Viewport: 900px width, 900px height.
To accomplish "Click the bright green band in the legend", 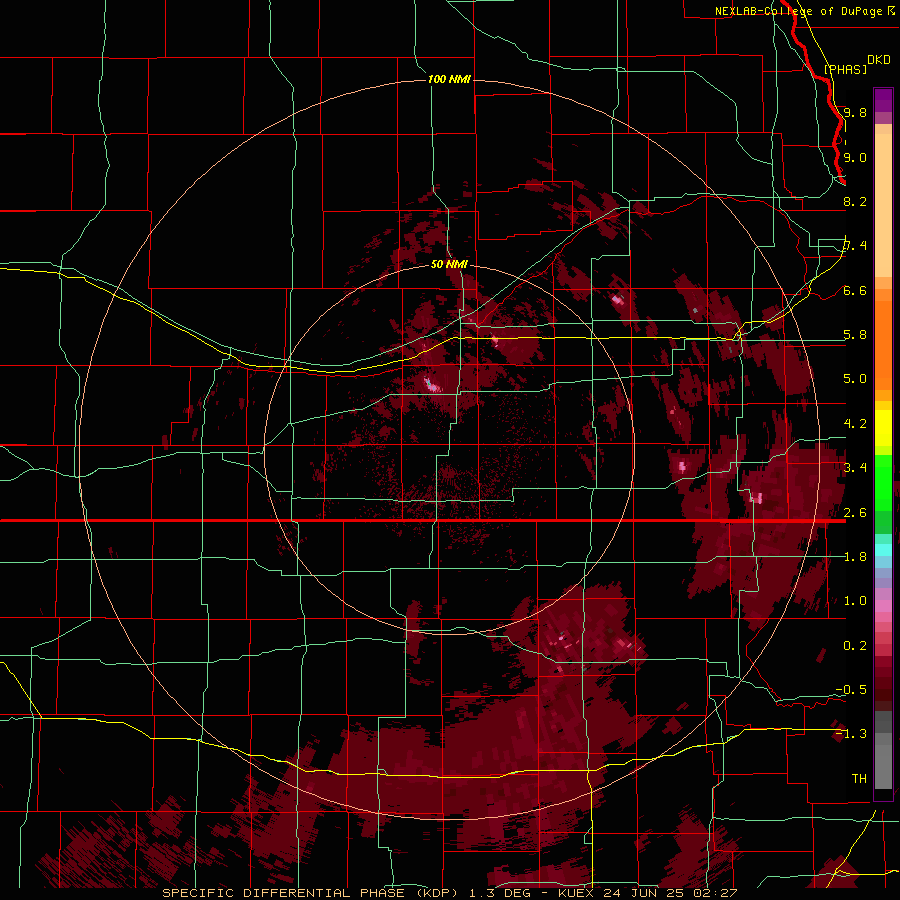I will [x=883, y=481].
